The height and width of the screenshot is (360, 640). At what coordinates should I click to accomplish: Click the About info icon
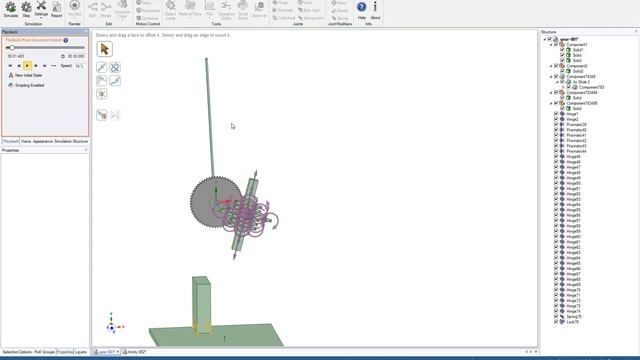click(x=375, y=7)
